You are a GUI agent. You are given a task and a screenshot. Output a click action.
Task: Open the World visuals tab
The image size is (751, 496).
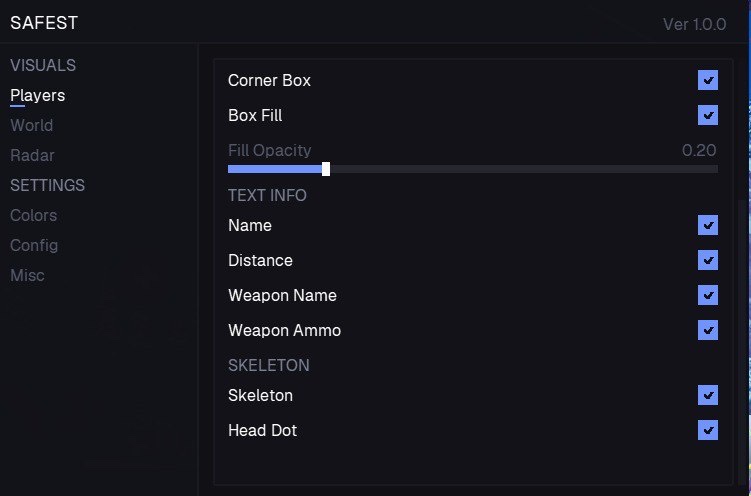pos(32,126)
